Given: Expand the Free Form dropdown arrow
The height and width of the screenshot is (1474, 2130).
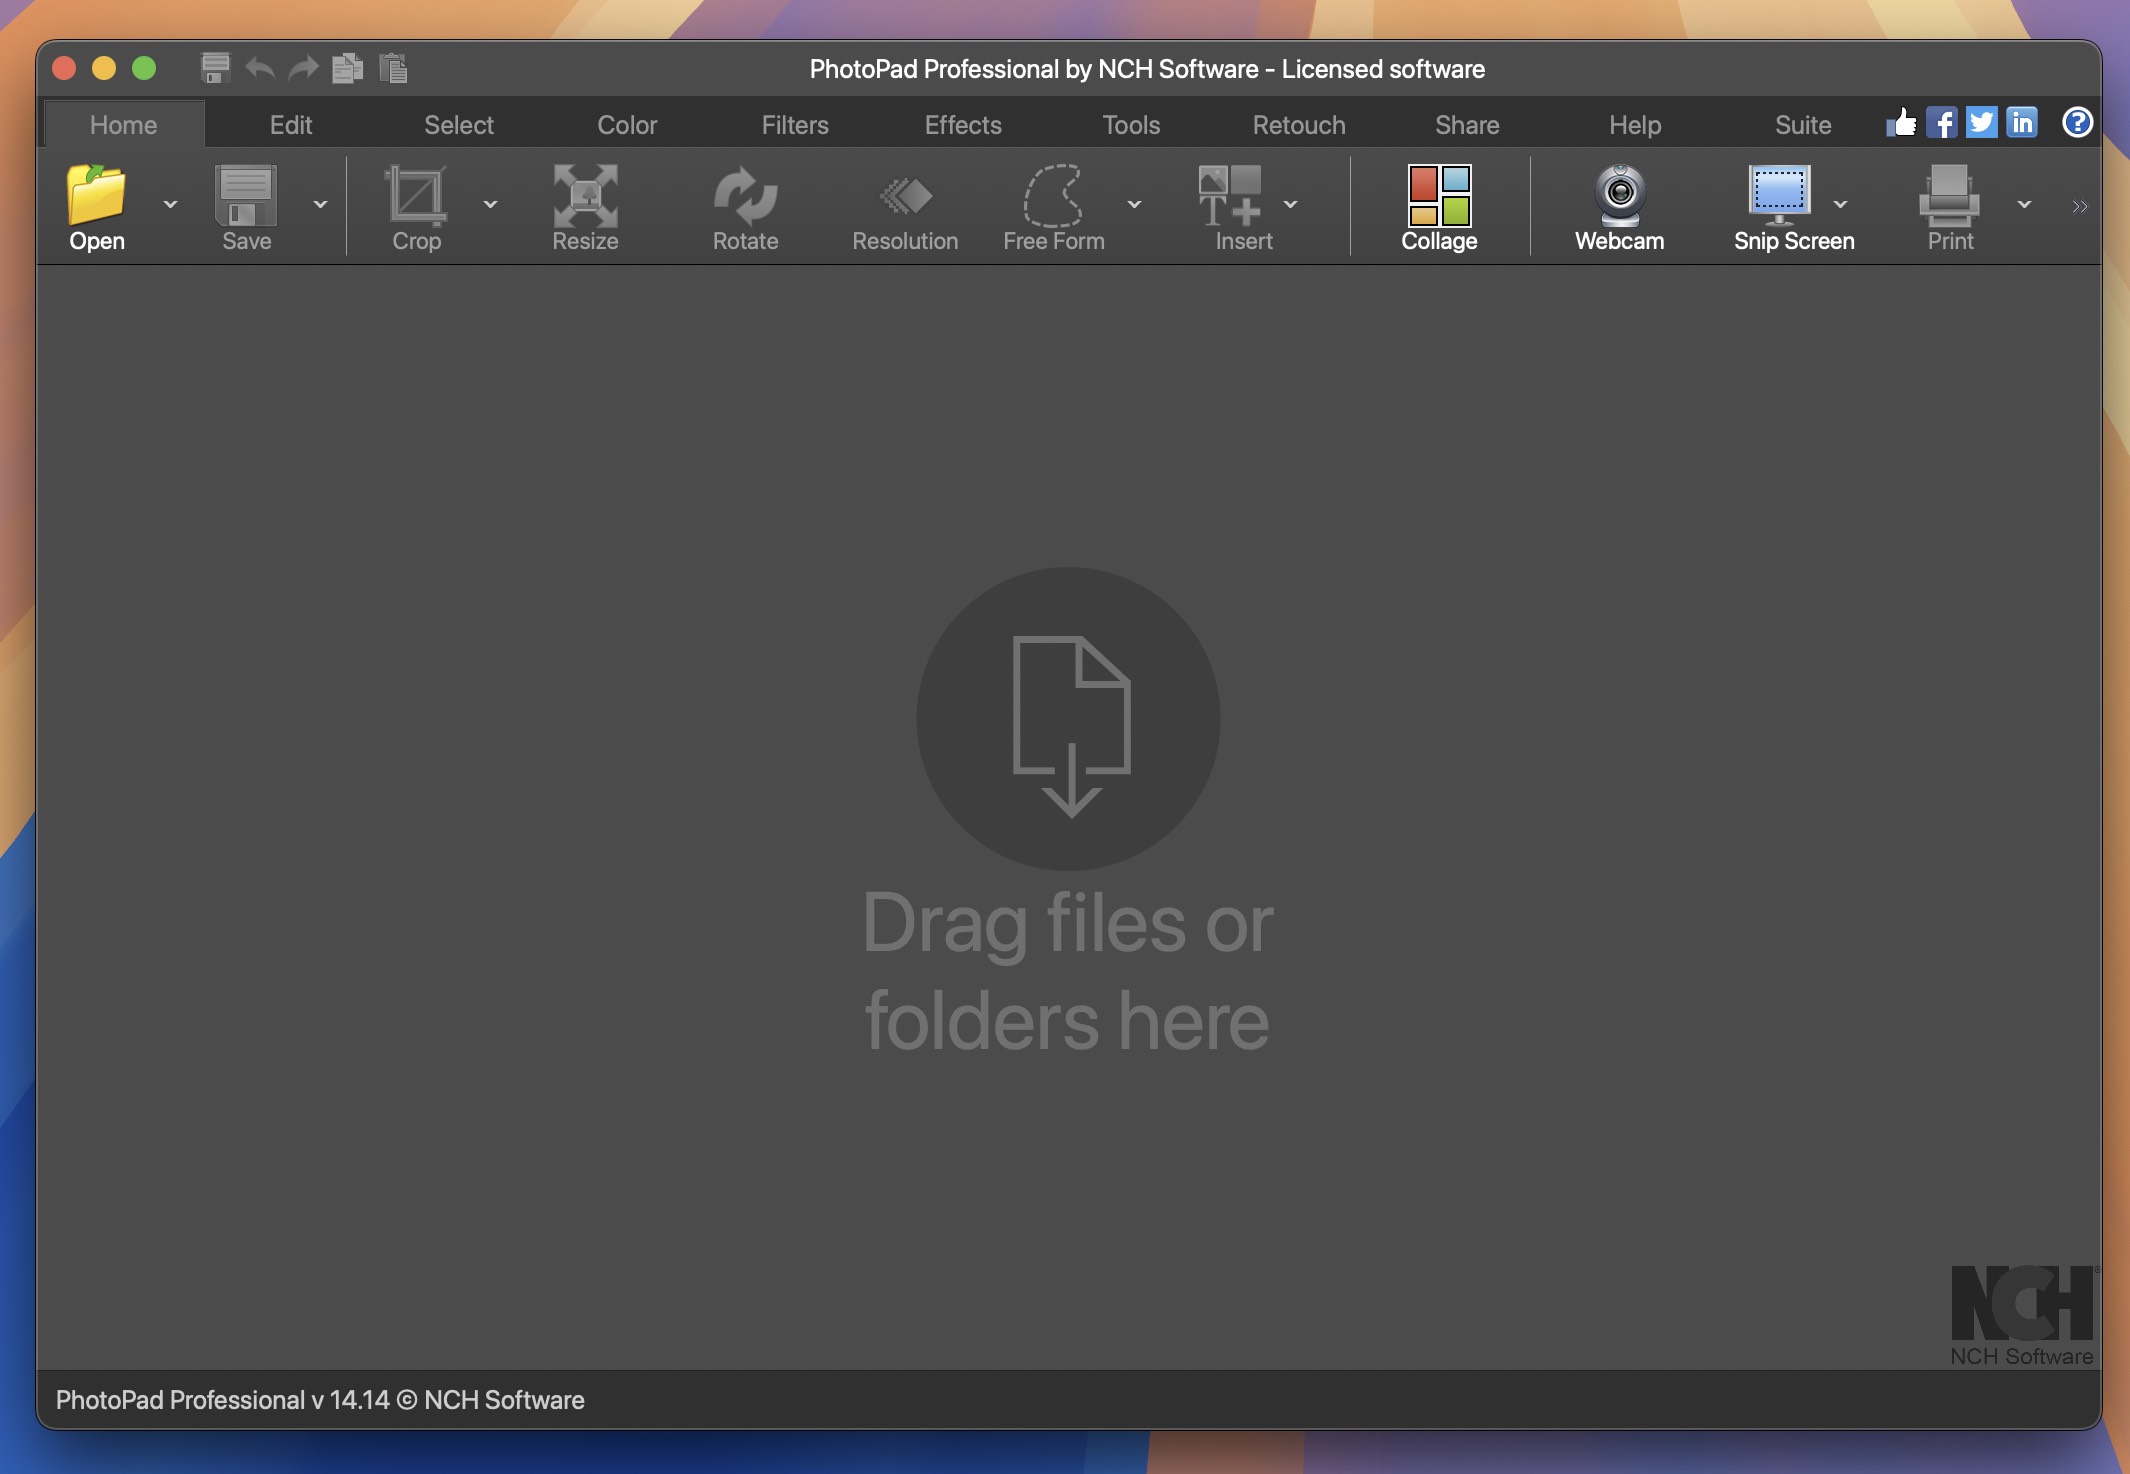Looking at the screenshot, I should coord(1134,204).
